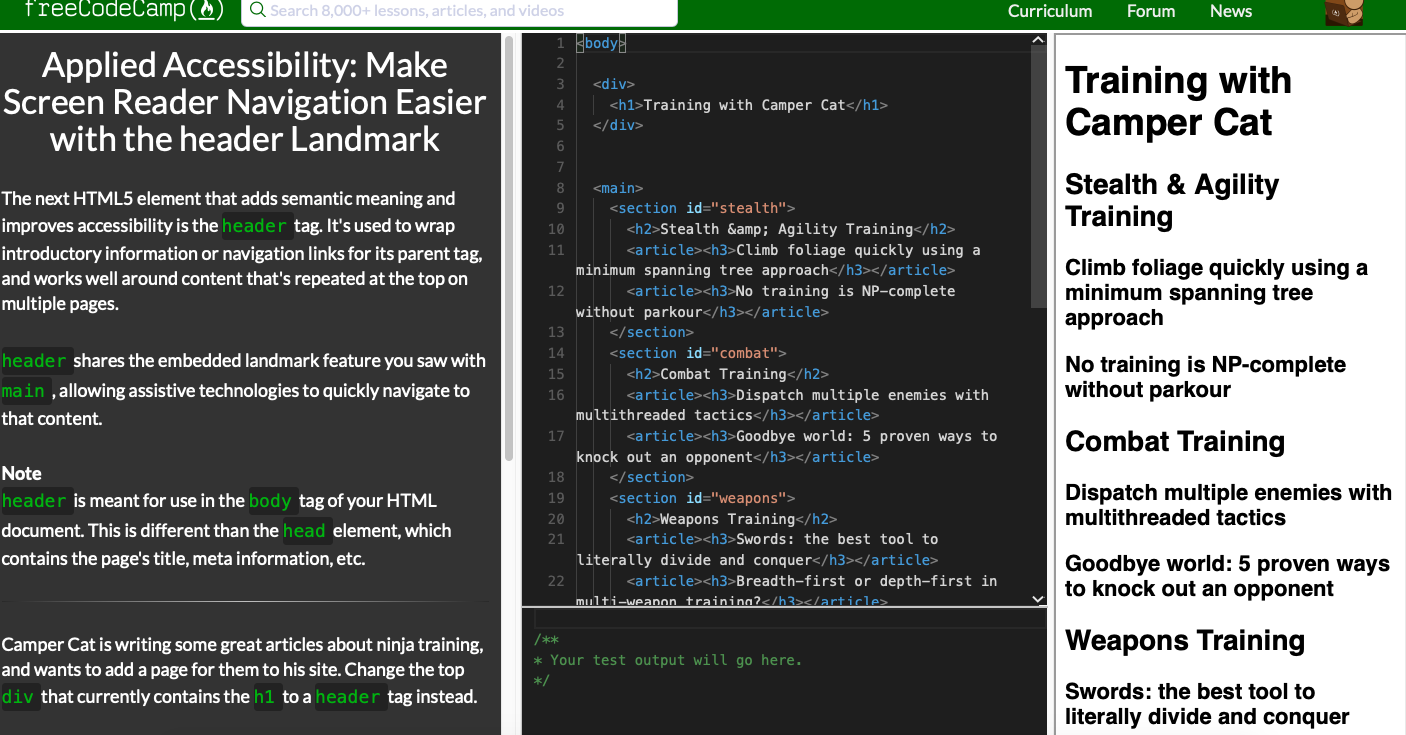Image resolution: width=1406 pixels, height=735 pixels.
Task: Click the h2 'Weapons Training' code line
Action: (732, 519)
